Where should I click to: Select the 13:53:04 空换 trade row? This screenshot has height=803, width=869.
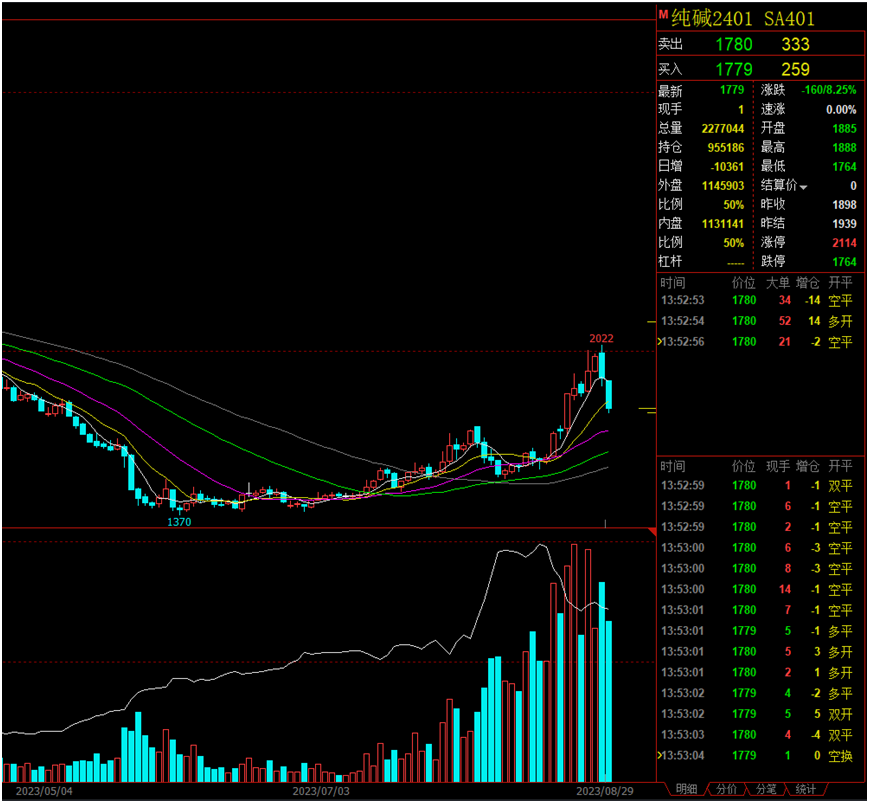tap(760, 755)
